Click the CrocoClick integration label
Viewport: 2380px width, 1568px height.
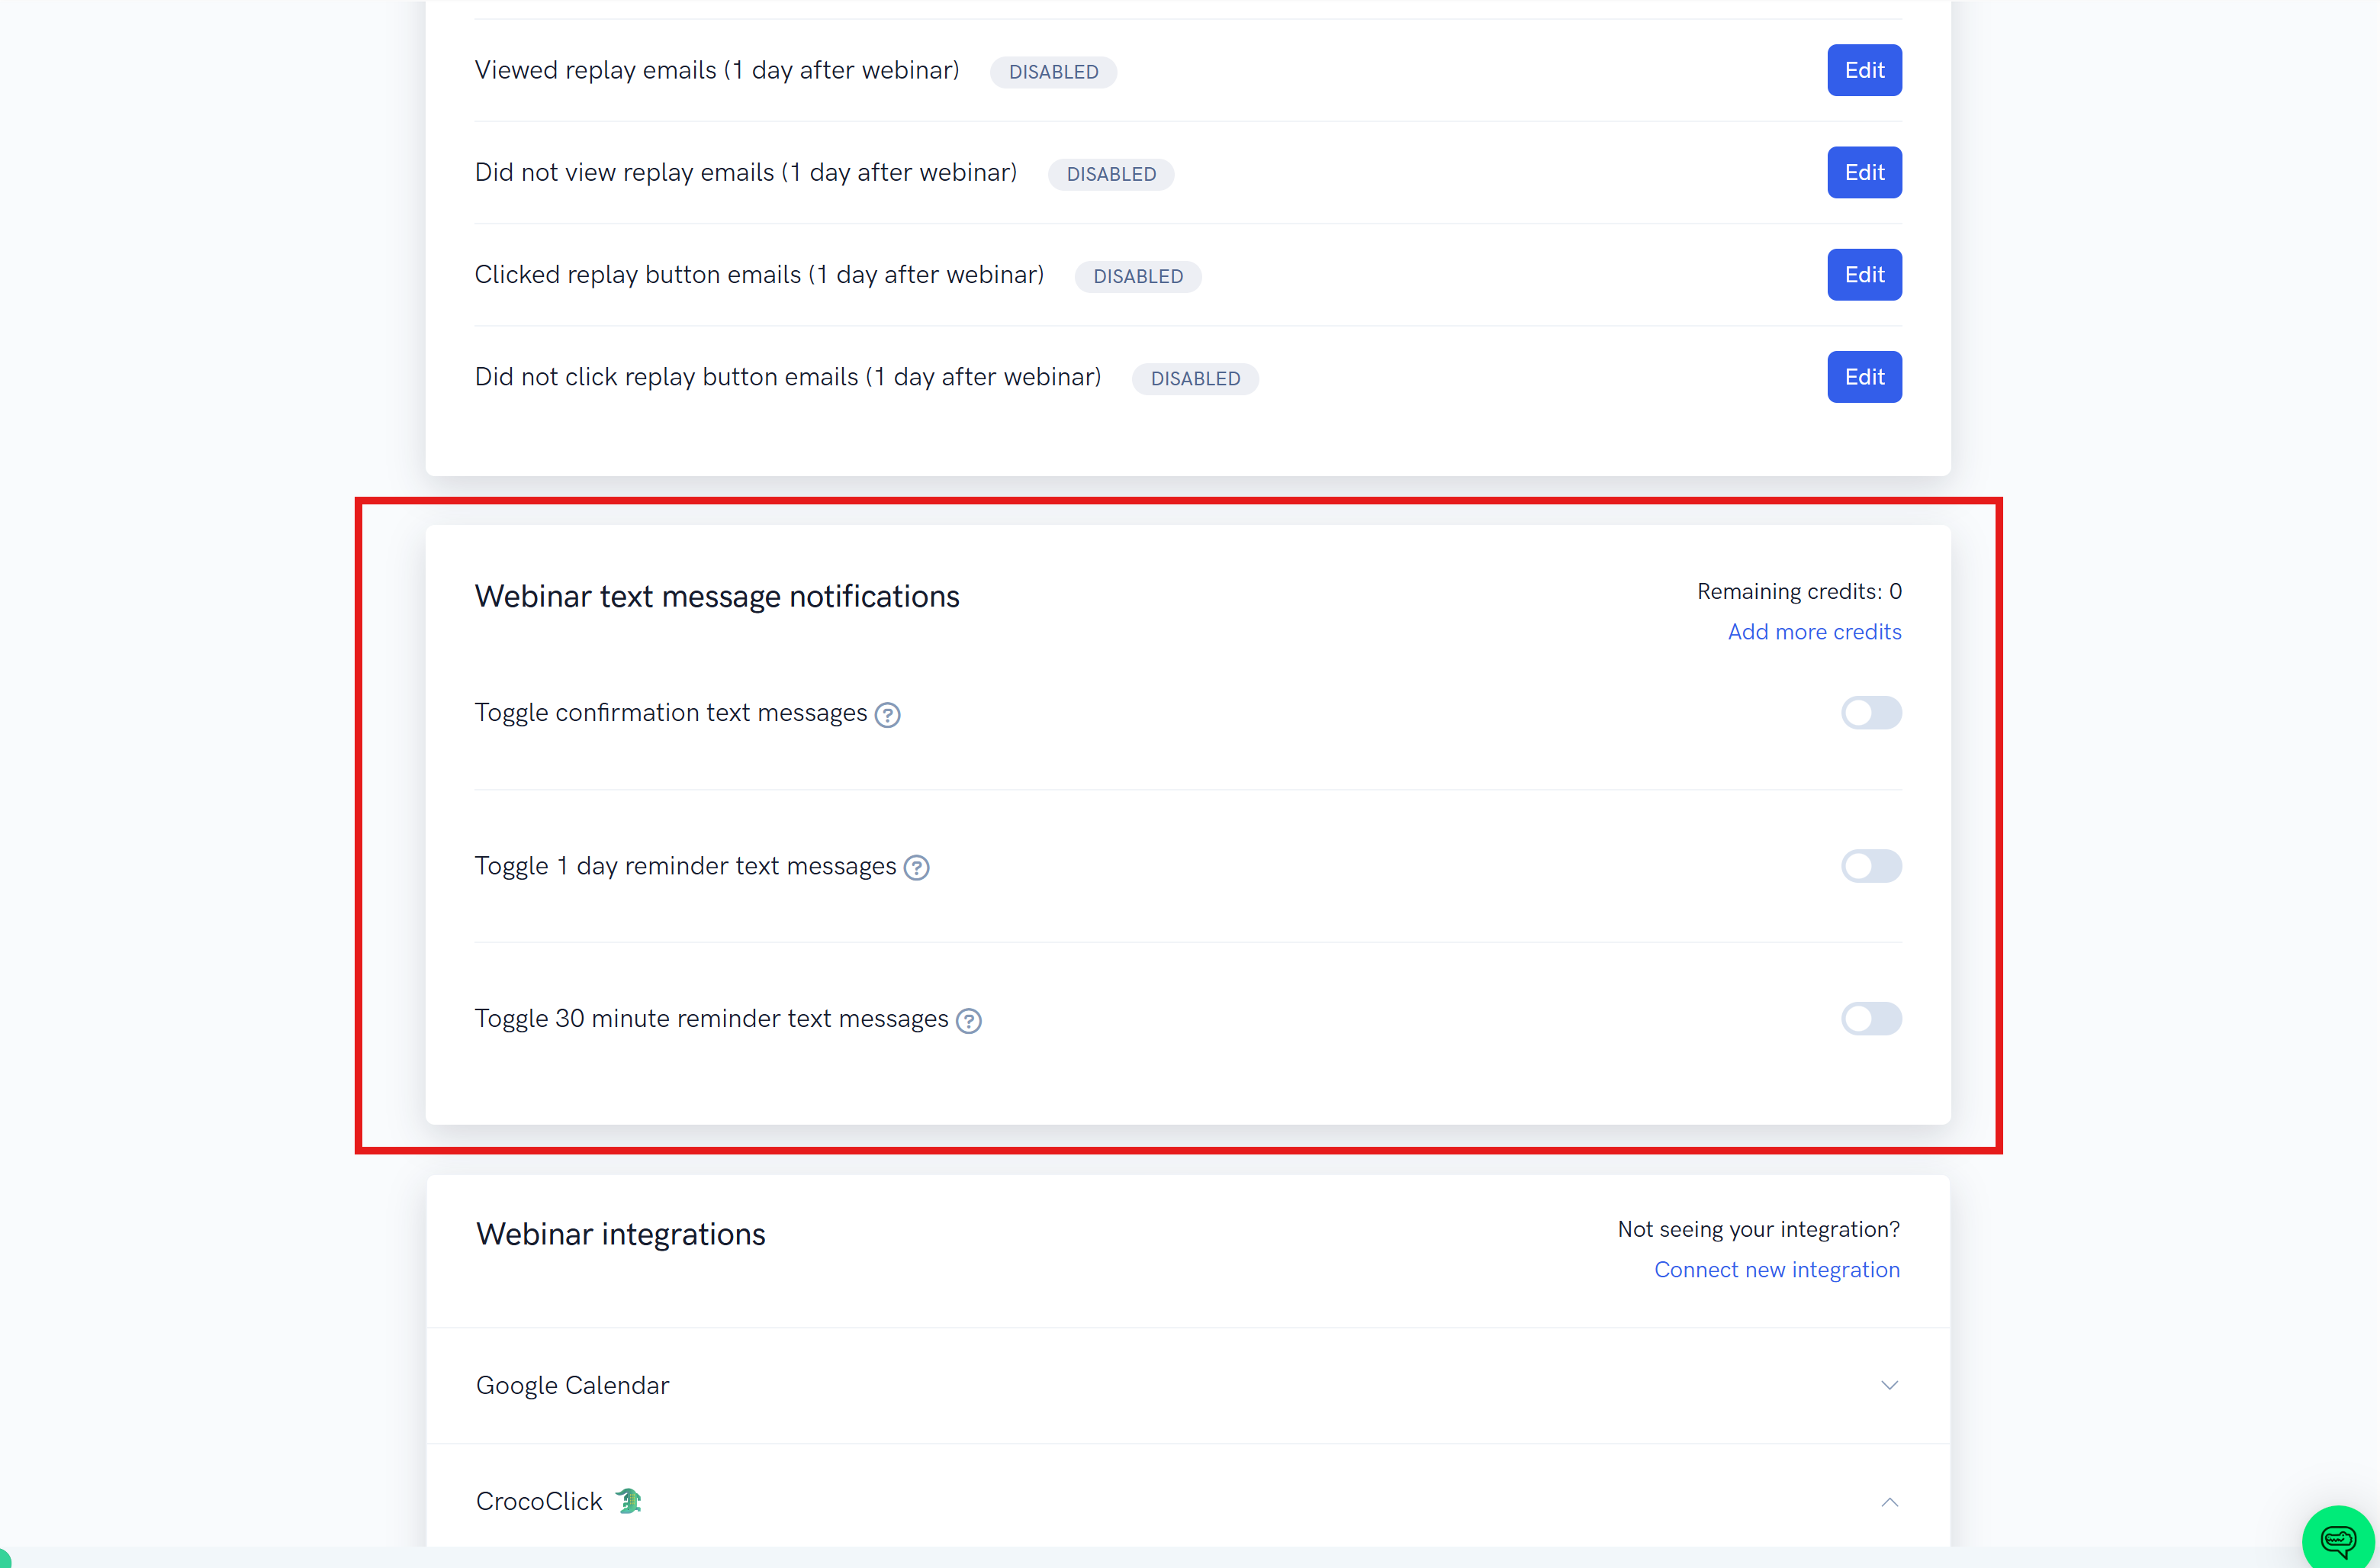tap(539, 1501)
